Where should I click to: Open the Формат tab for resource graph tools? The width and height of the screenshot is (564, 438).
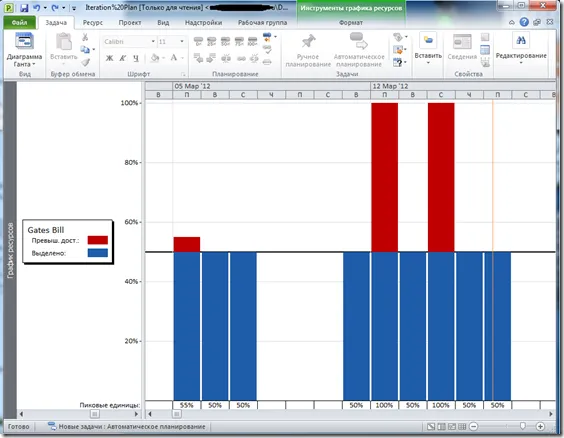pos(351,22)
